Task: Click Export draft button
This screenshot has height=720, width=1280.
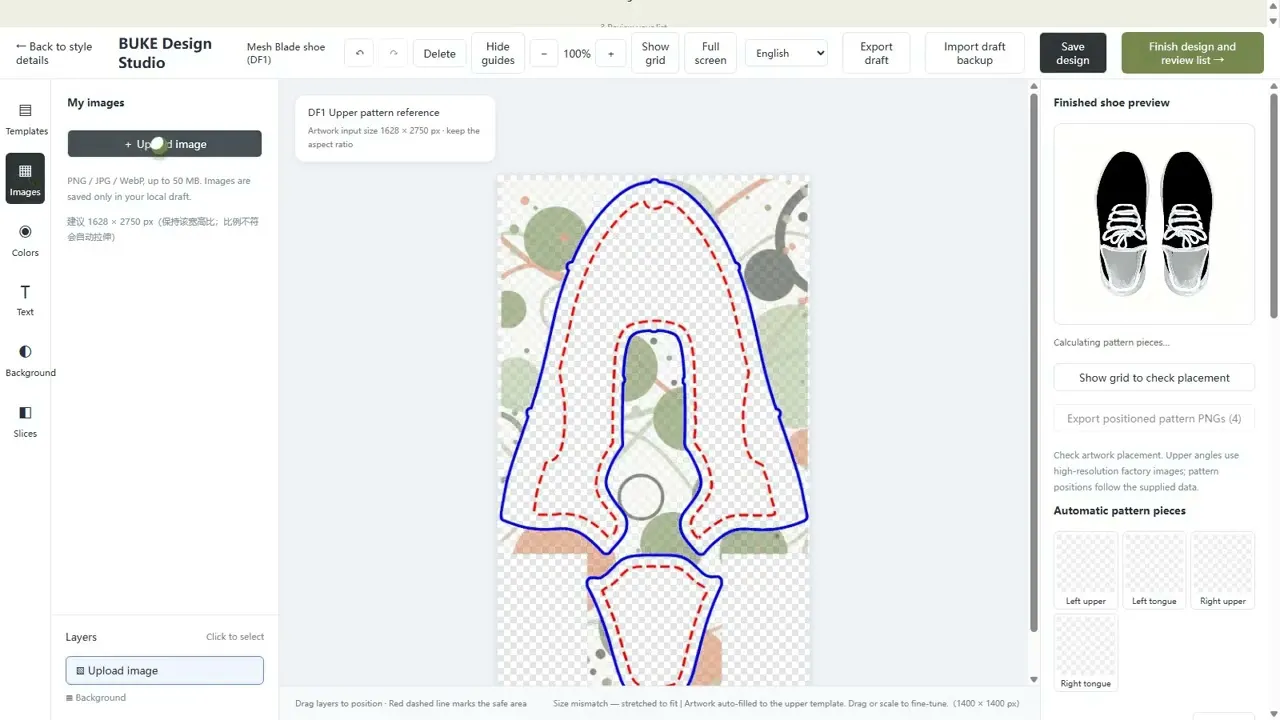Action: [876, 53]
